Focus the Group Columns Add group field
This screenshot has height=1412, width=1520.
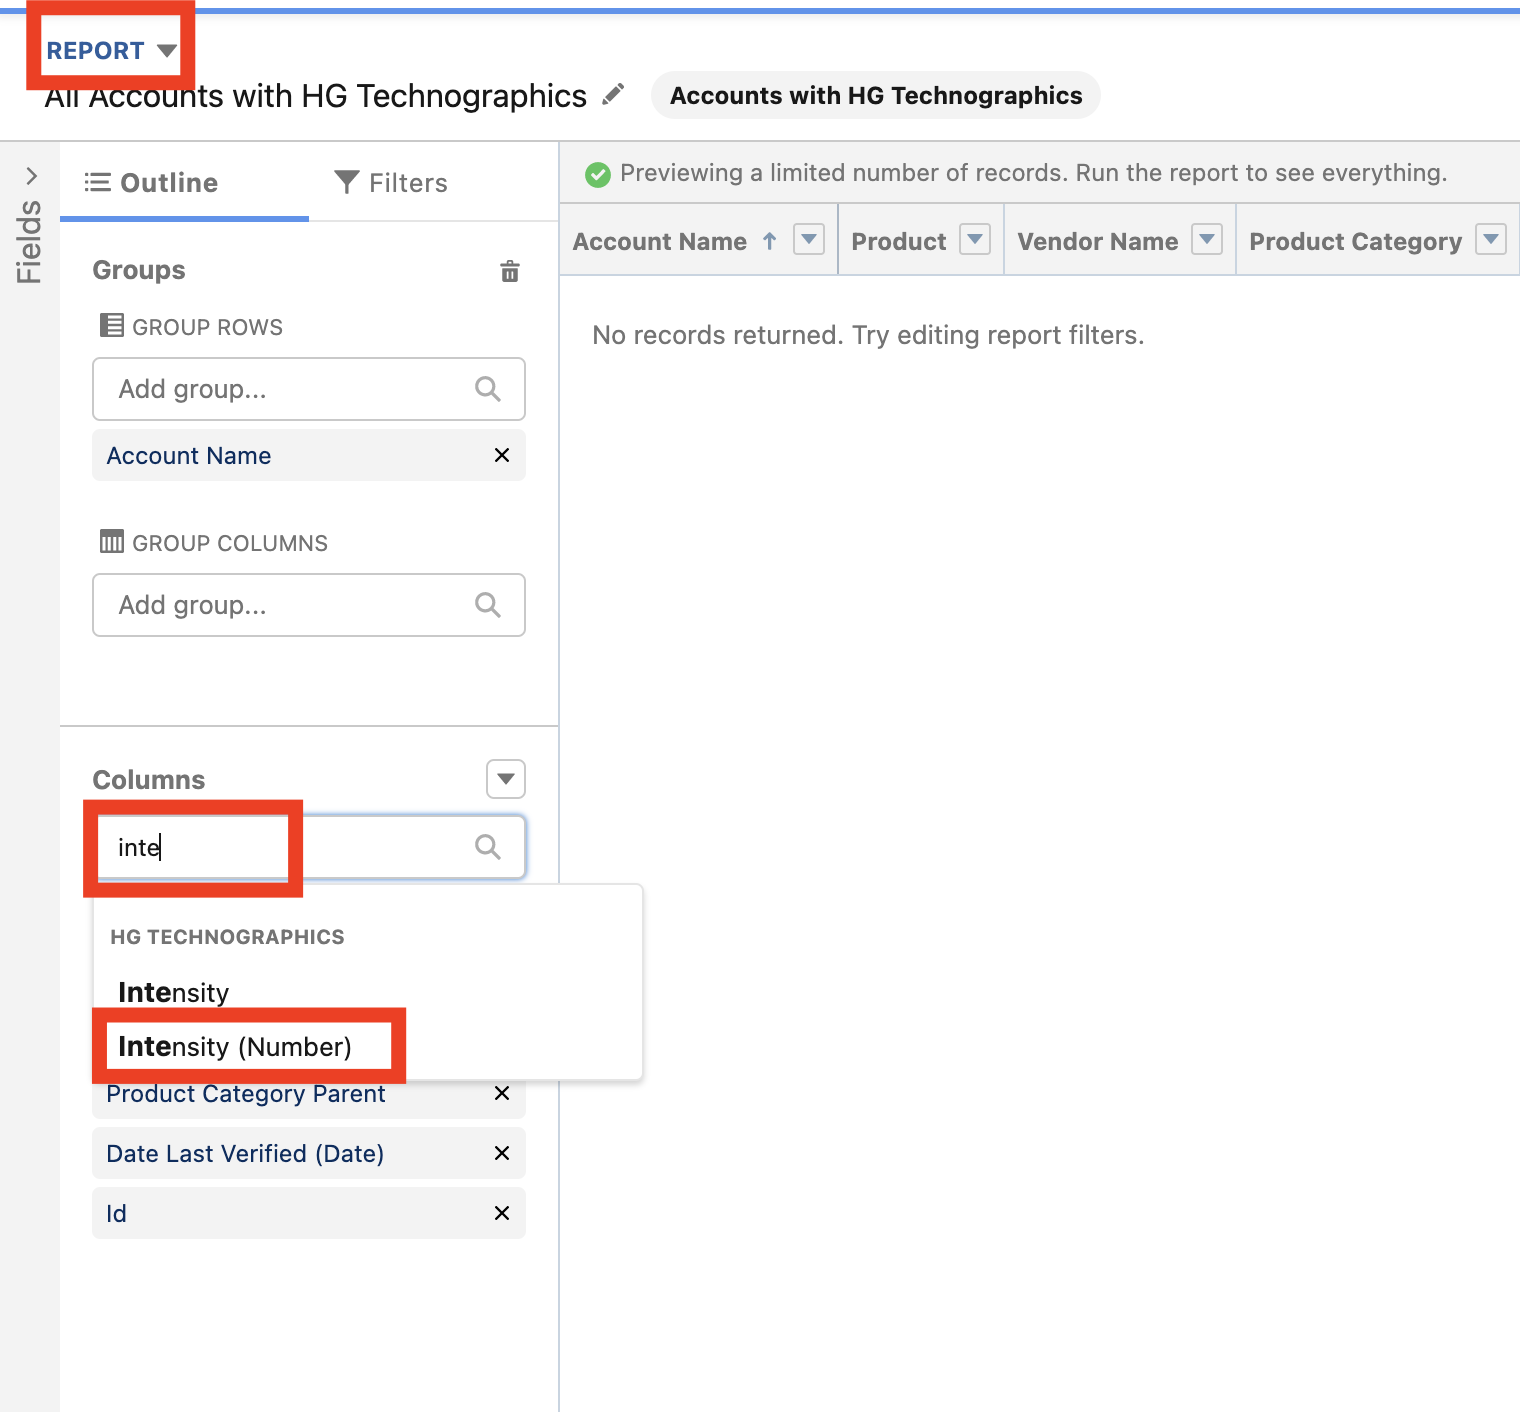(x=309, y=605)
